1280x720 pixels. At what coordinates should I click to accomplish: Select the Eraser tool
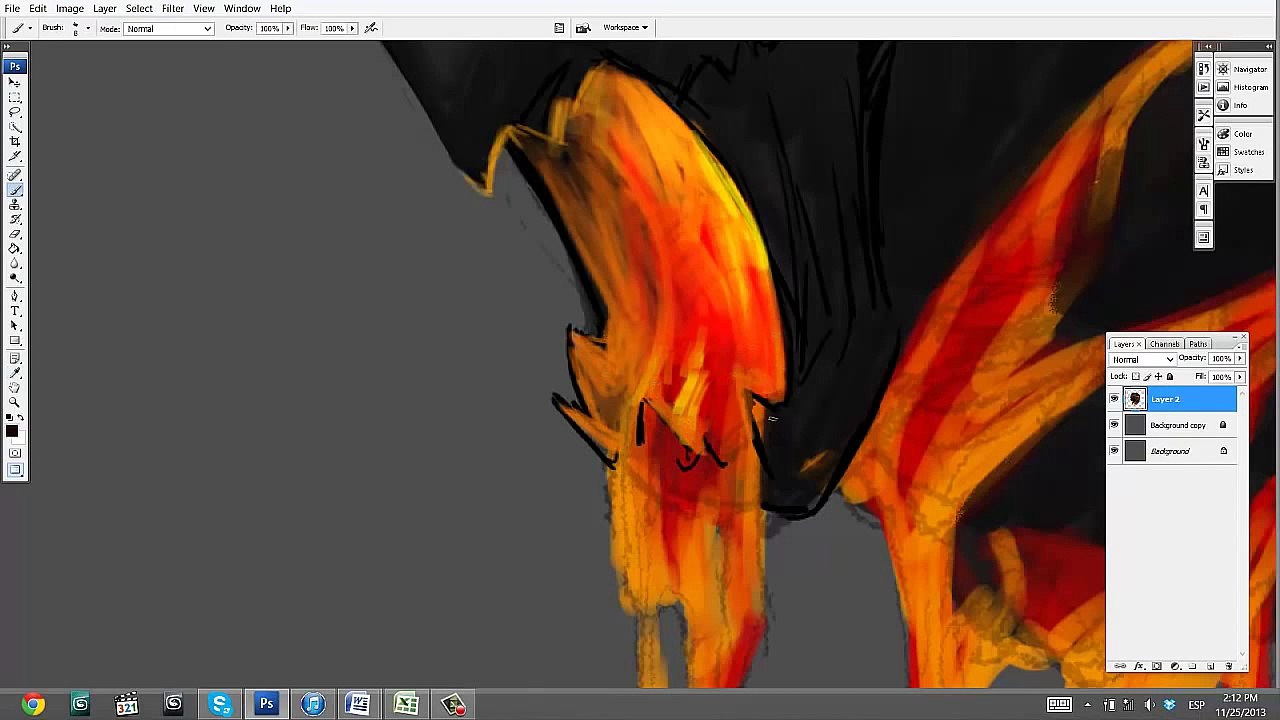point(15,233)
